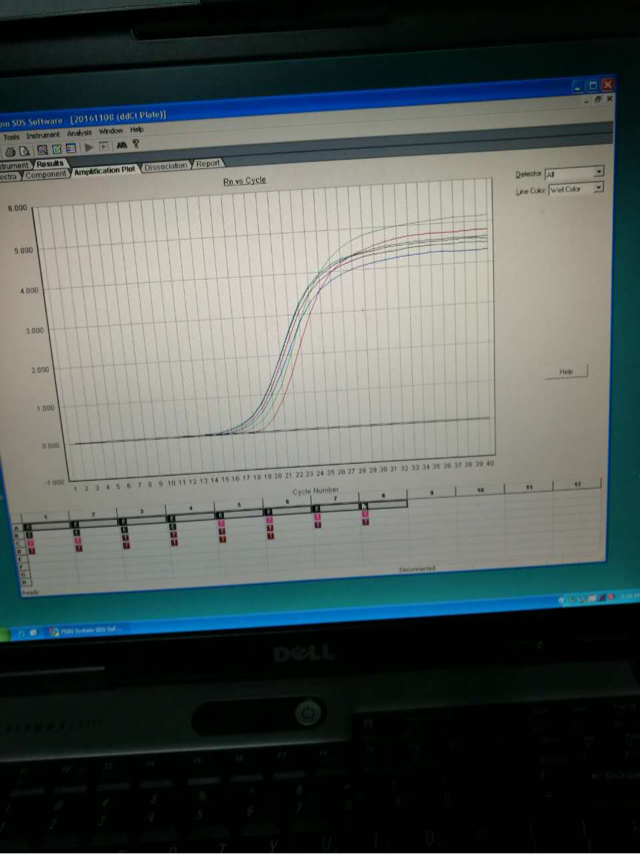640x854 pixels.
Task: Click the magnifier find icon in toolbar
Action: tap(42, 150)
